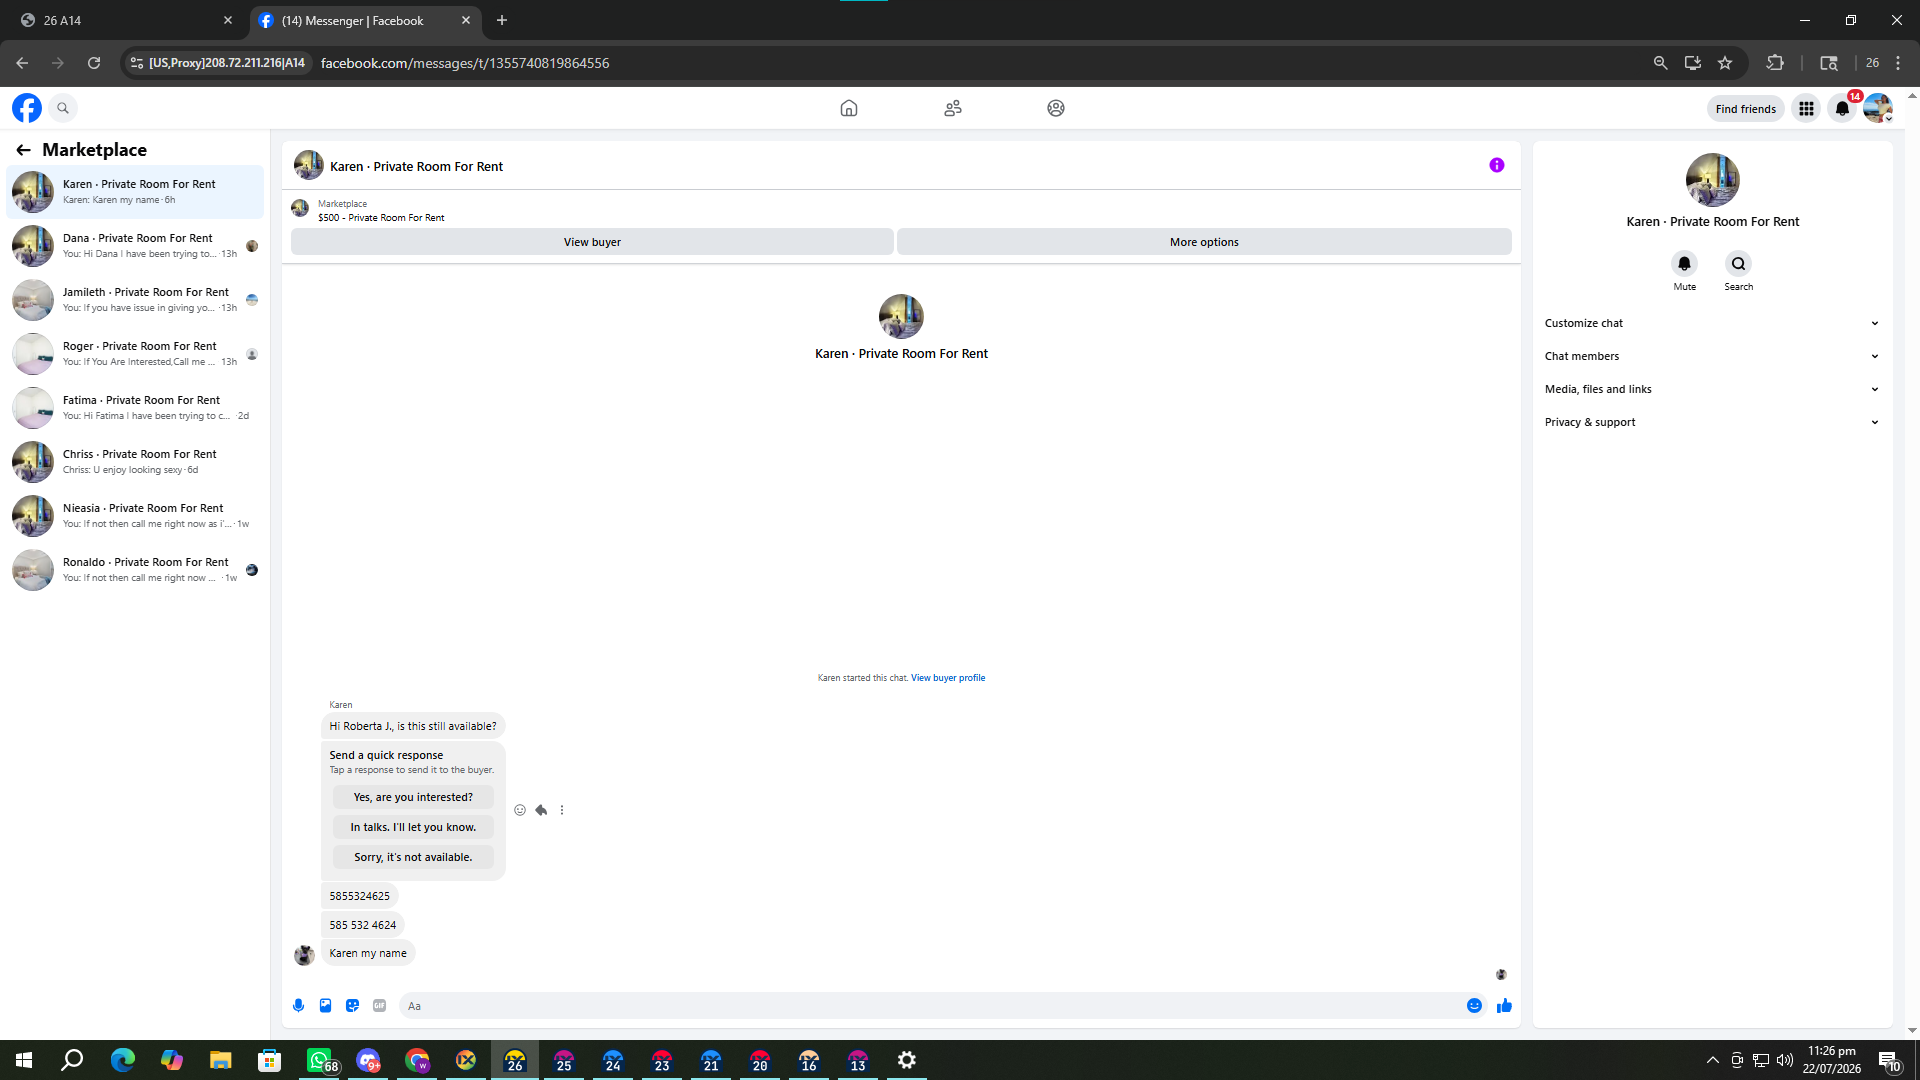Viewport: 1920px width, 1080px height.
Task: Open the browser extensions puzzle icon
Action: point(1775,63)
